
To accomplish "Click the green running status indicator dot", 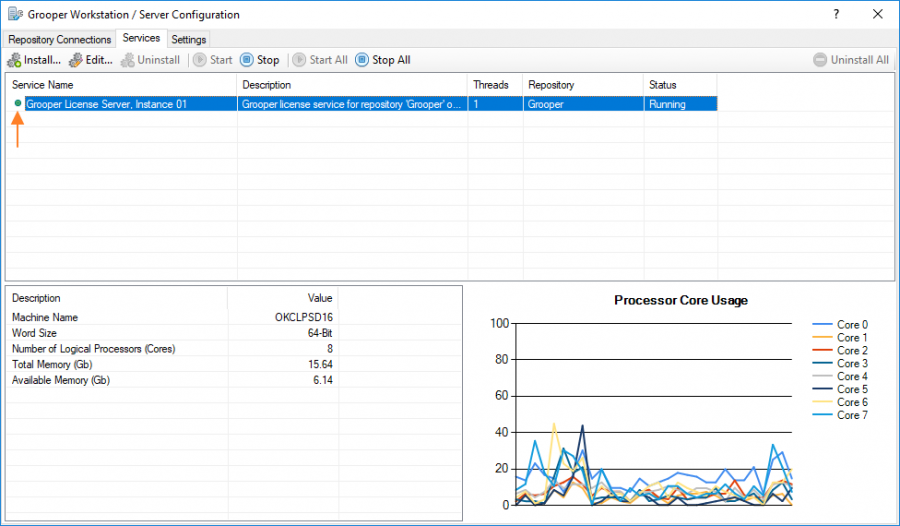I will coord(18,103).
